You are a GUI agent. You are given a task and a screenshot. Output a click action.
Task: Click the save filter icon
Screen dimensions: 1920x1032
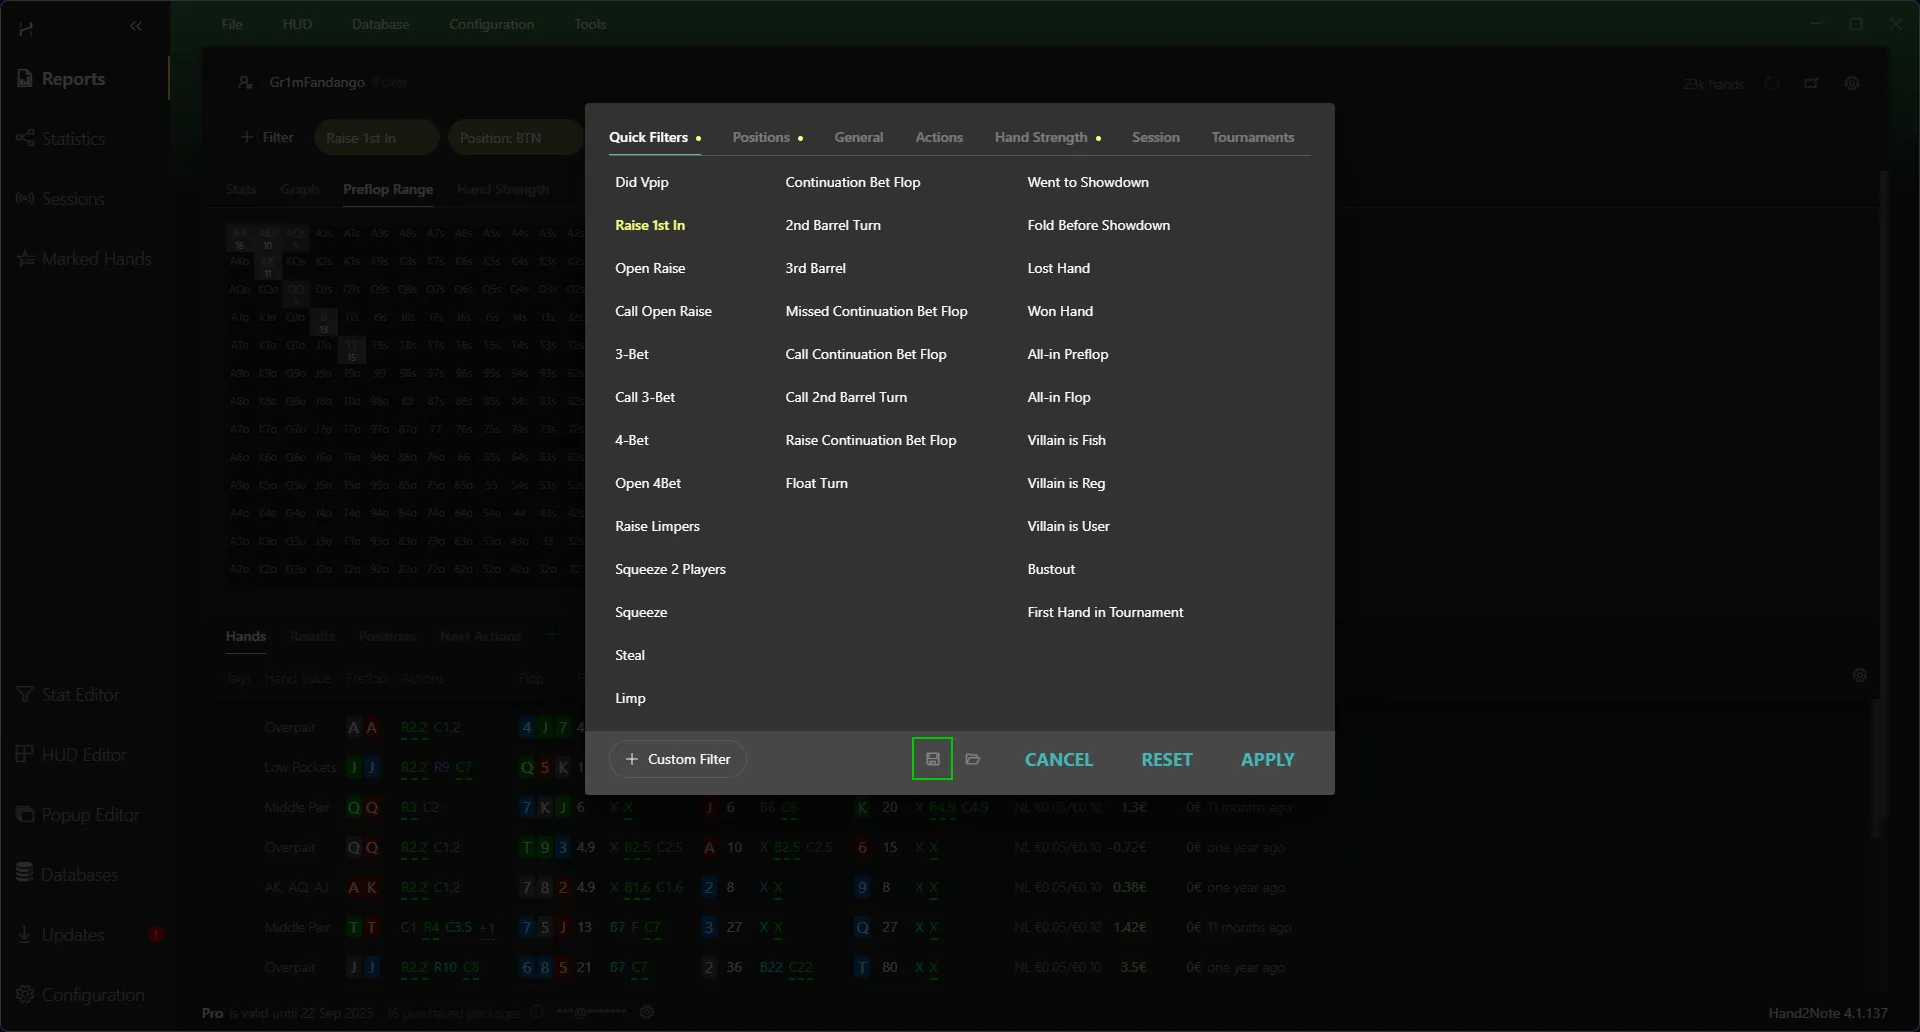pos(932,759)
